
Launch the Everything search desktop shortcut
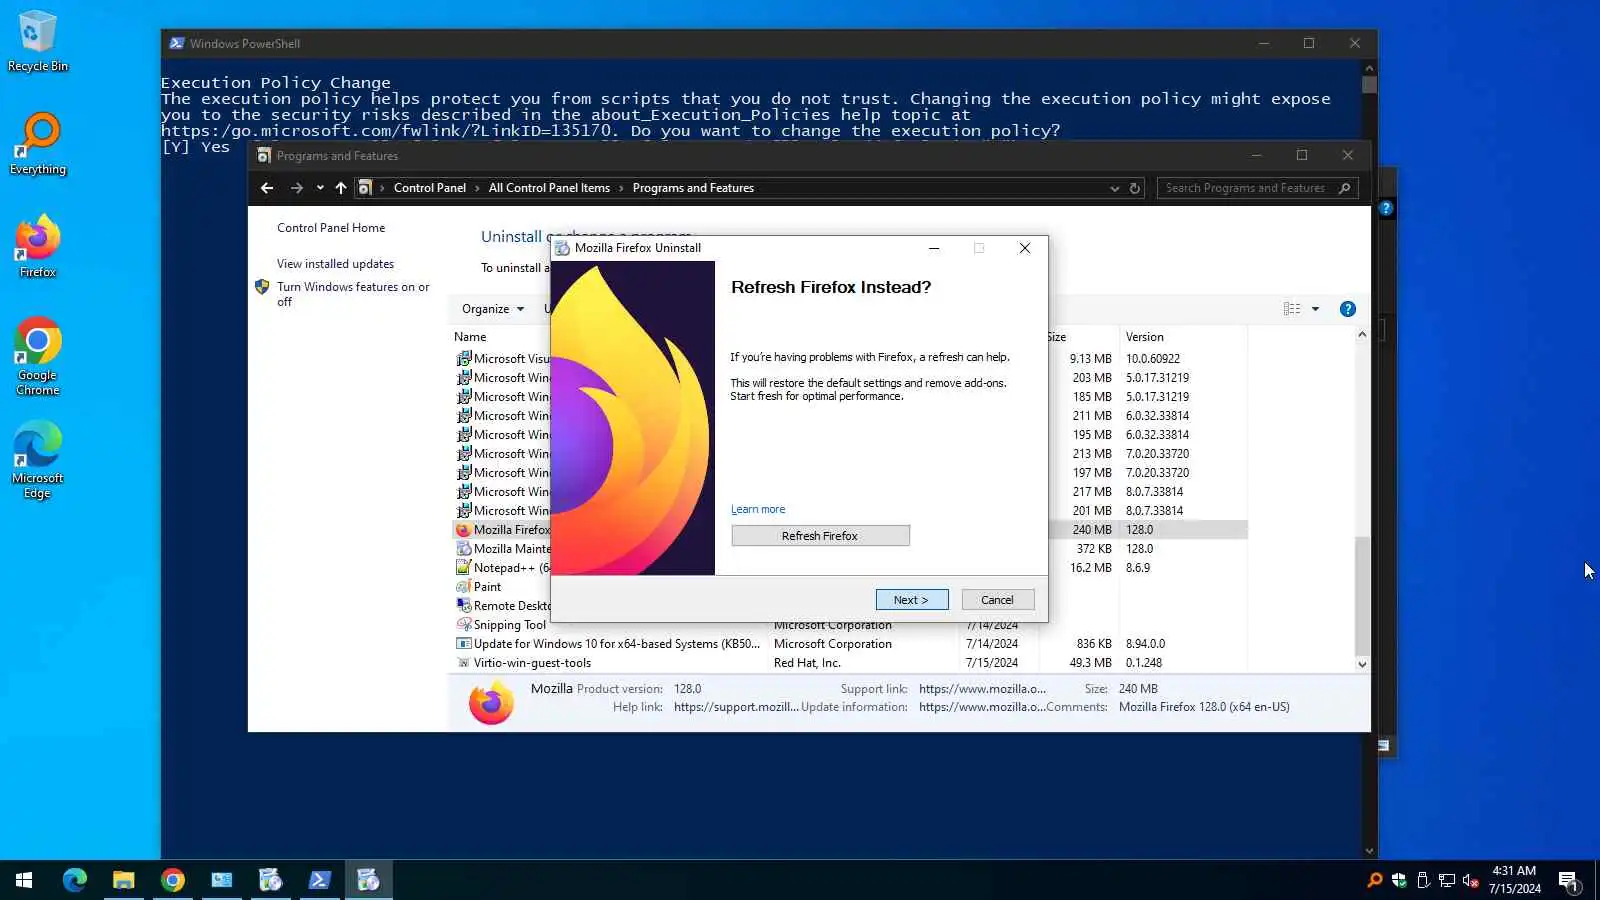pyautogui.click(x=38, y=144)
